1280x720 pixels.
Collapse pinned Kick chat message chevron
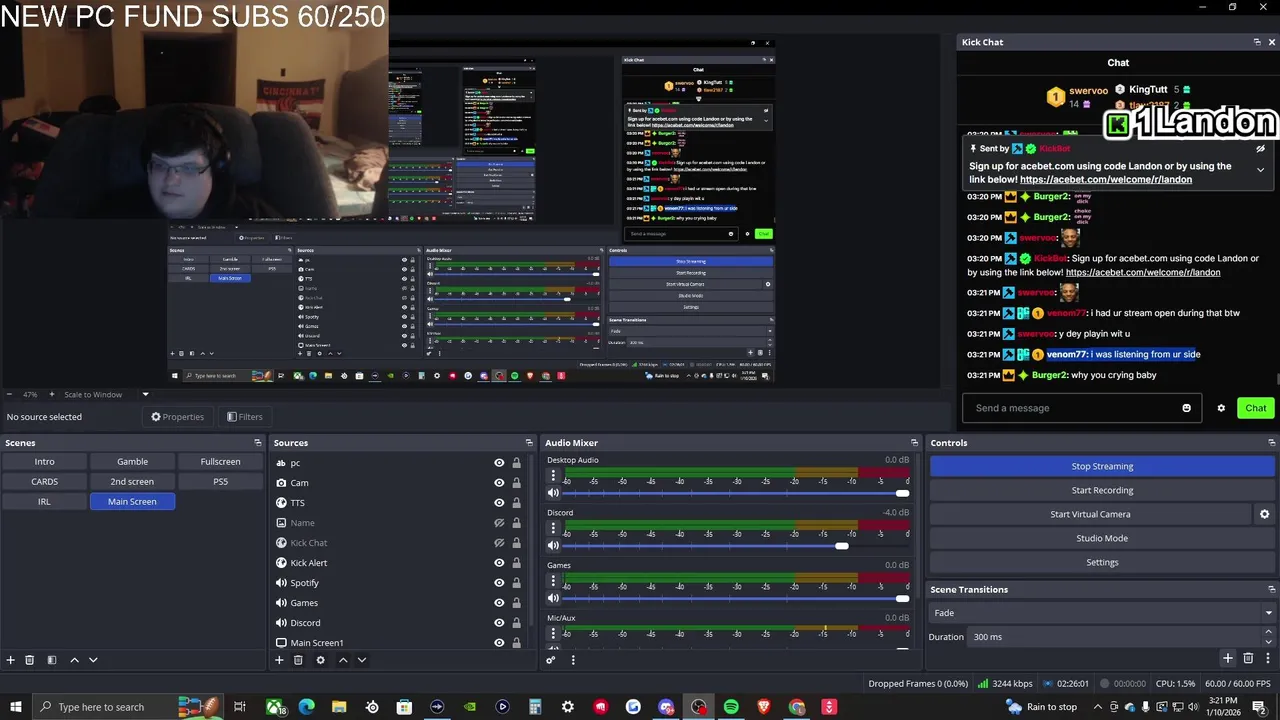1260,170
